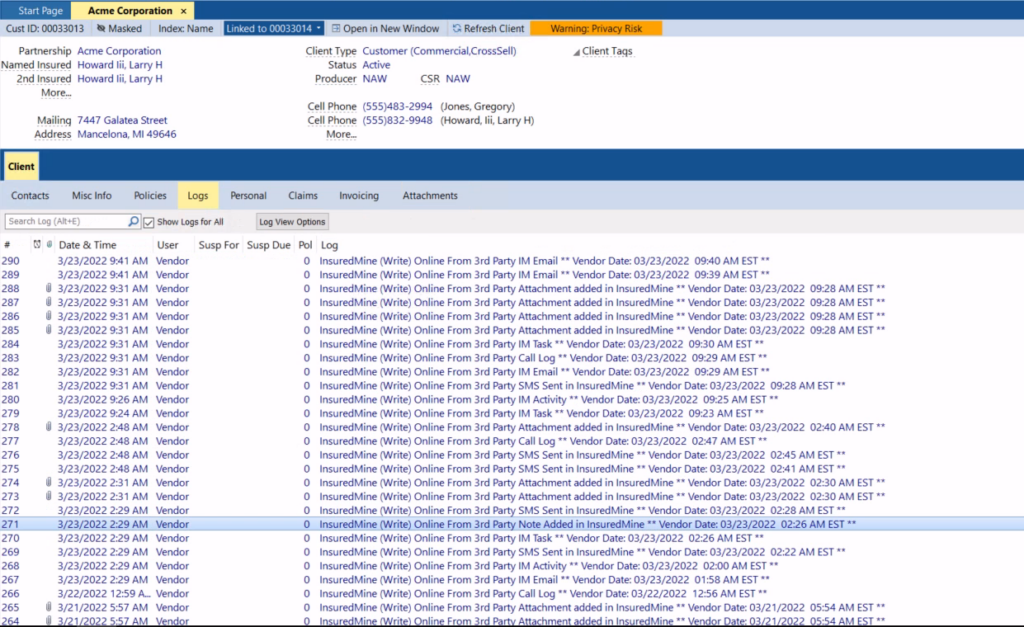Click the paperclip icon on log row 288

click(x=49, y=288)
